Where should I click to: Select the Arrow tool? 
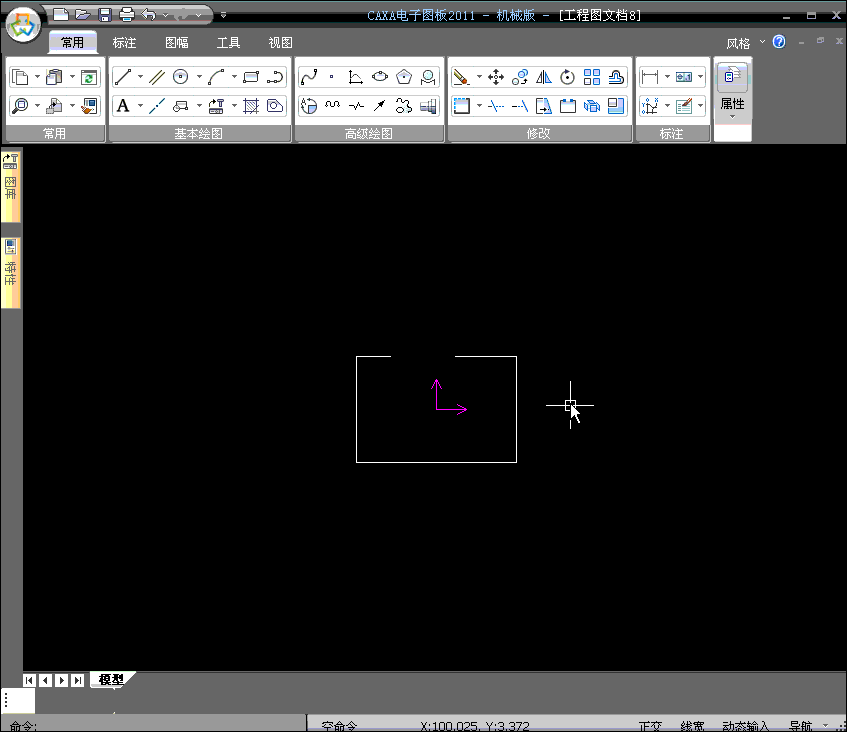380,106
